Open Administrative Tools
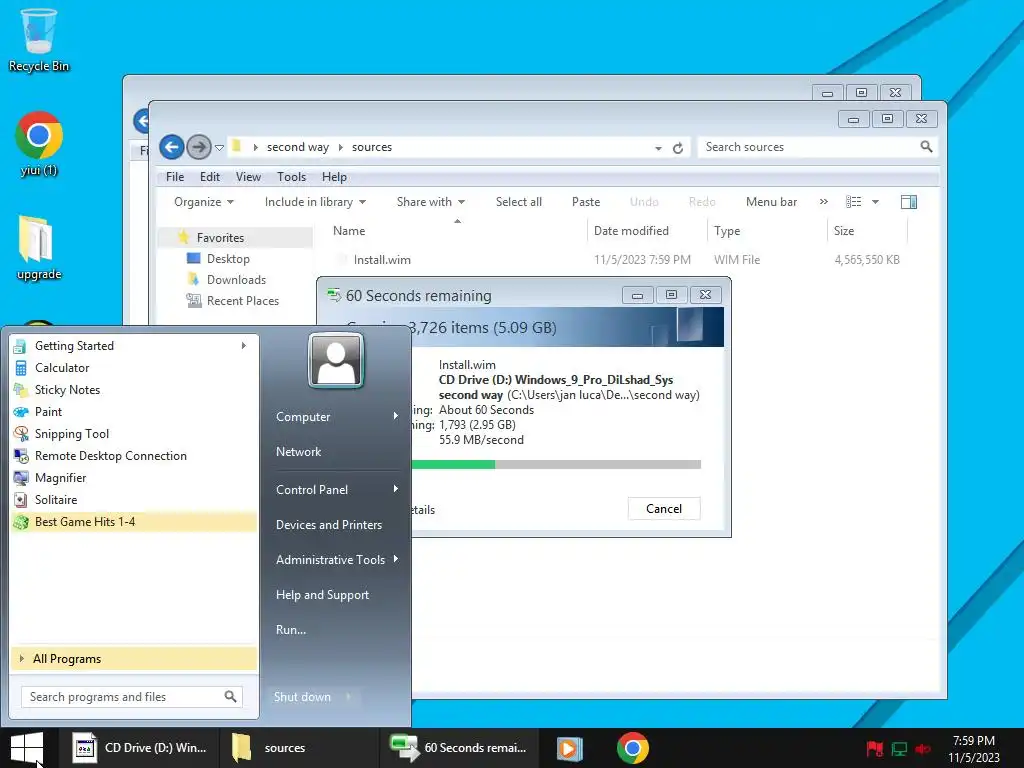Screen dimensions: 1024x768 click(336, 560)
